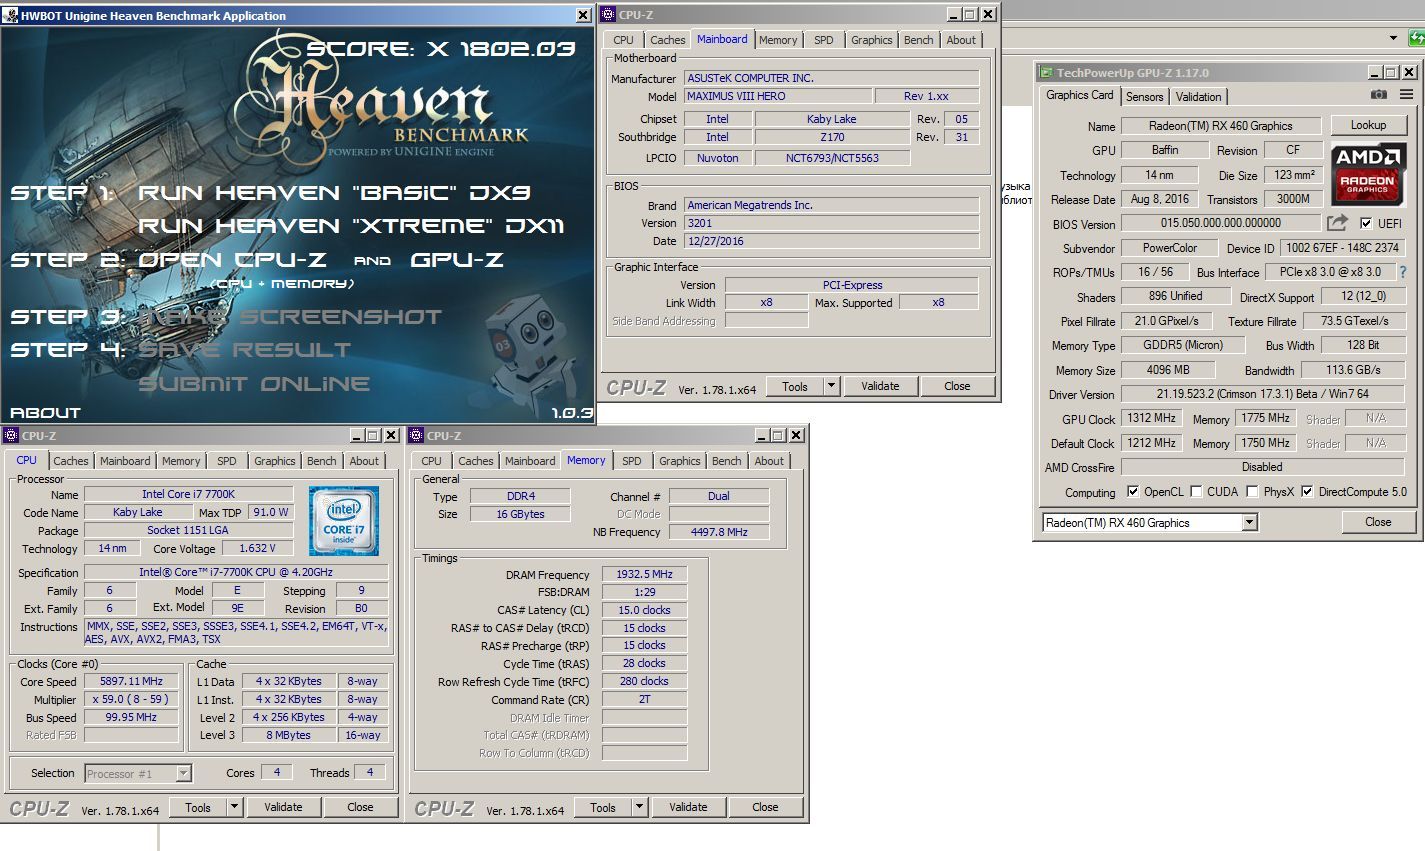Click the Core Speed value in CPU-Z
This screenshot has width=1425, height=851.
(131, 681)
